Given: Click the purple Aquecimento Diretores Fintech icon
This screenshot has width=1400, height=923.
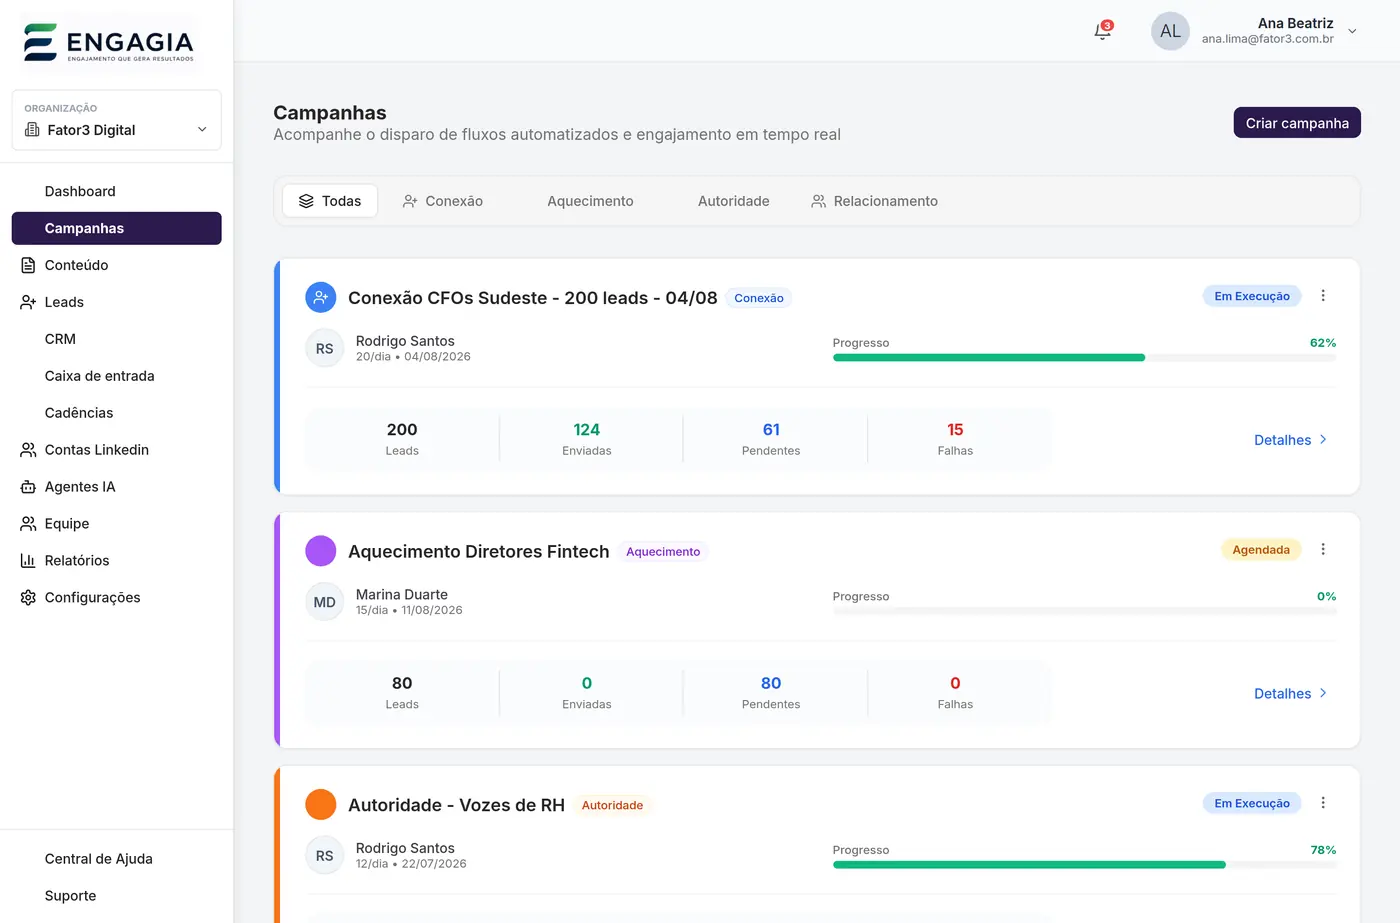Looking at the screenshot, I should pos(320,551).
